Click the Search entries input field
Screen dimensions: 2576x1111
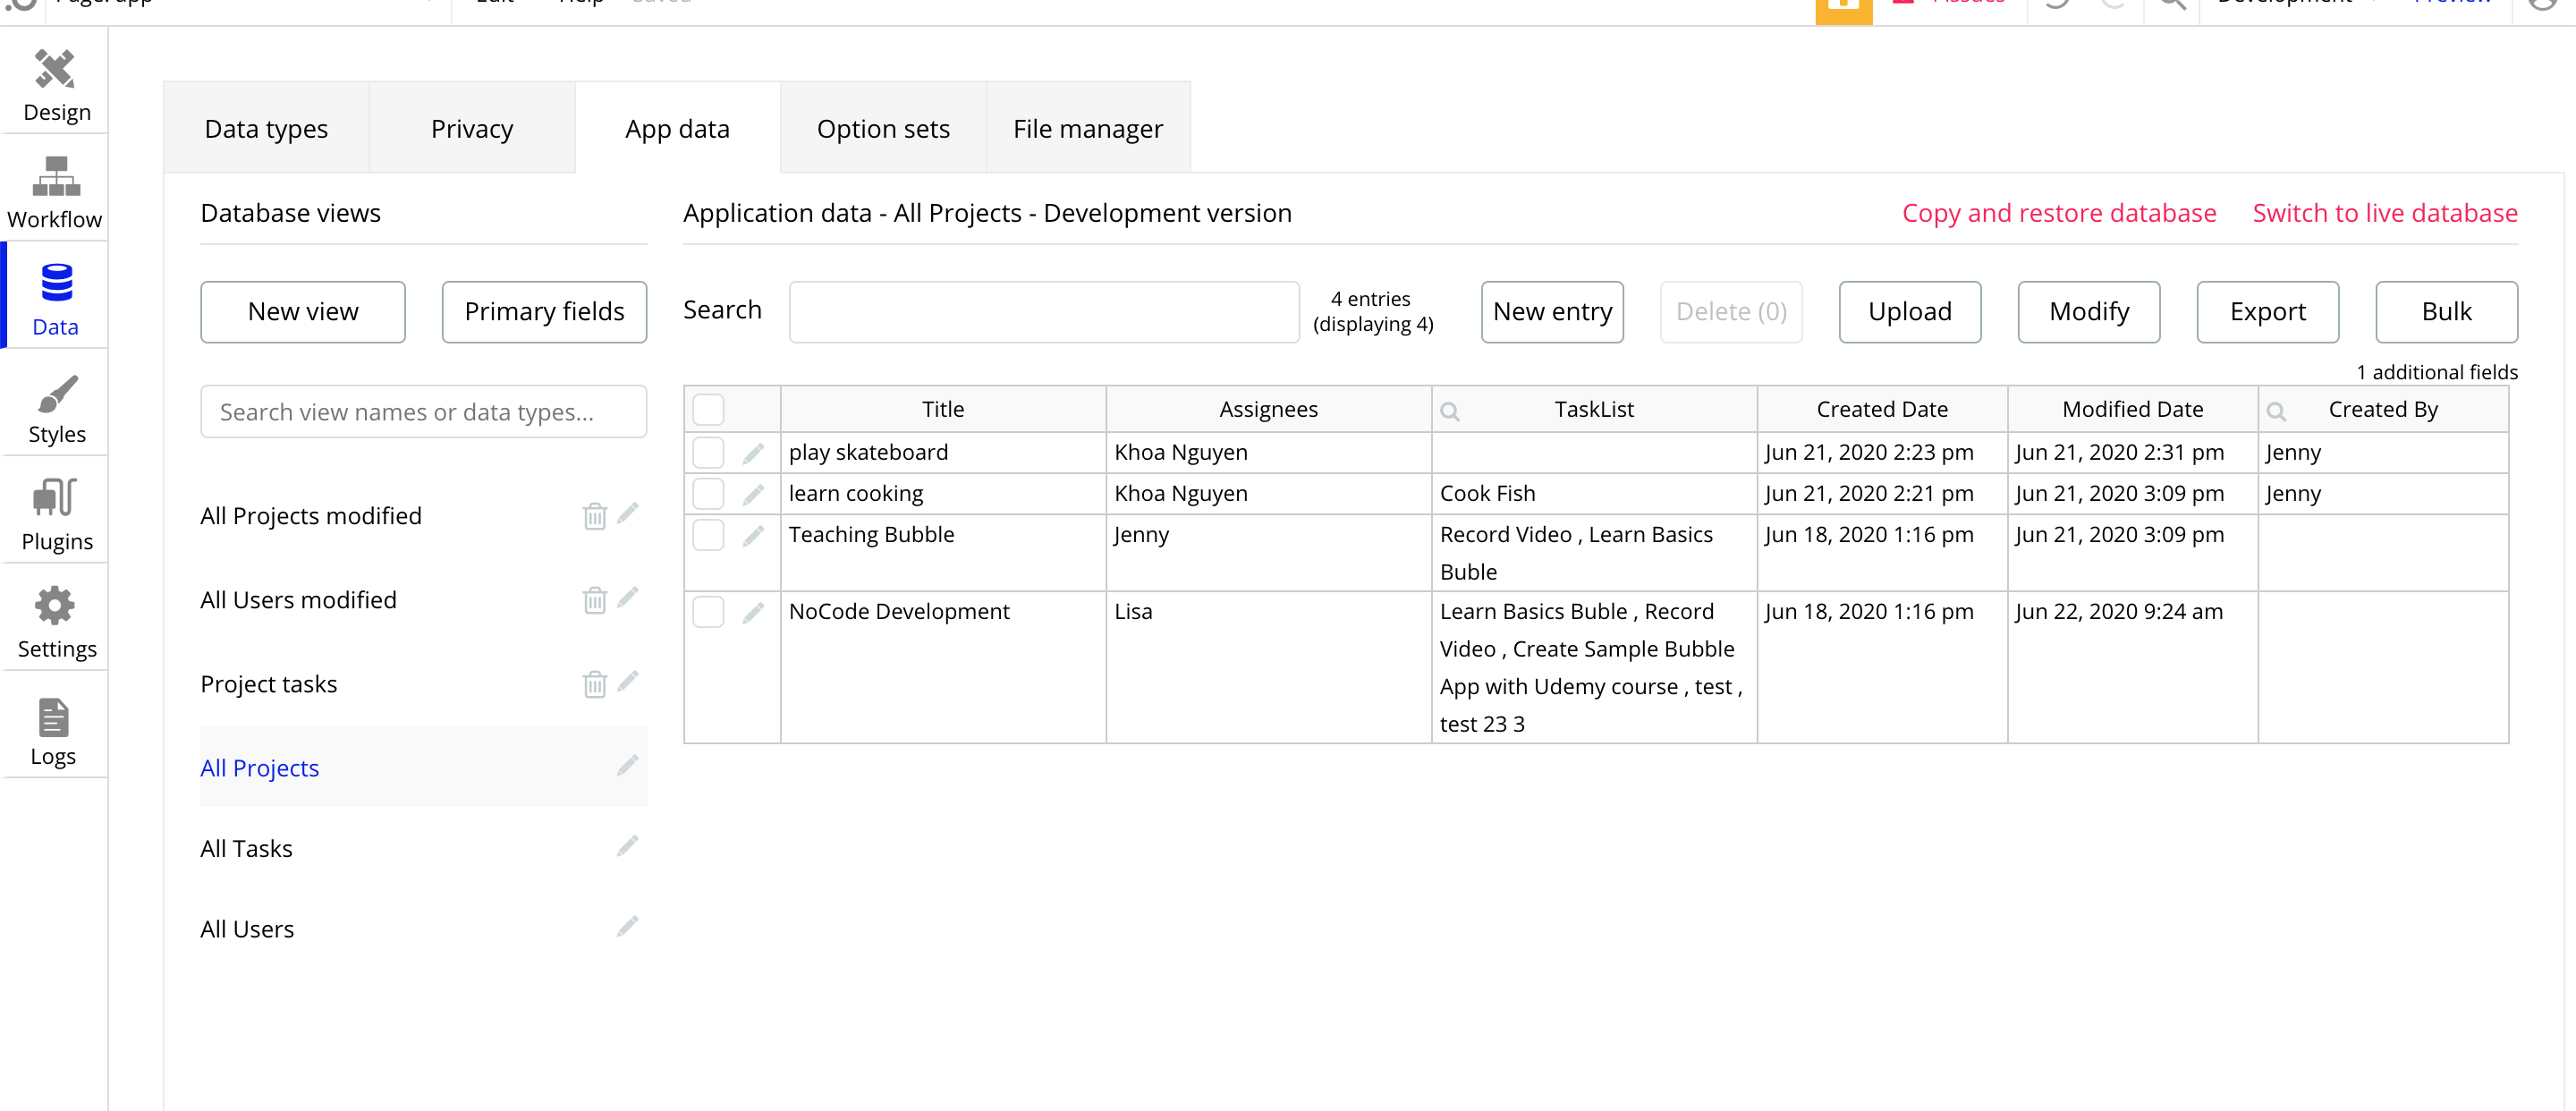point(1043,312)
